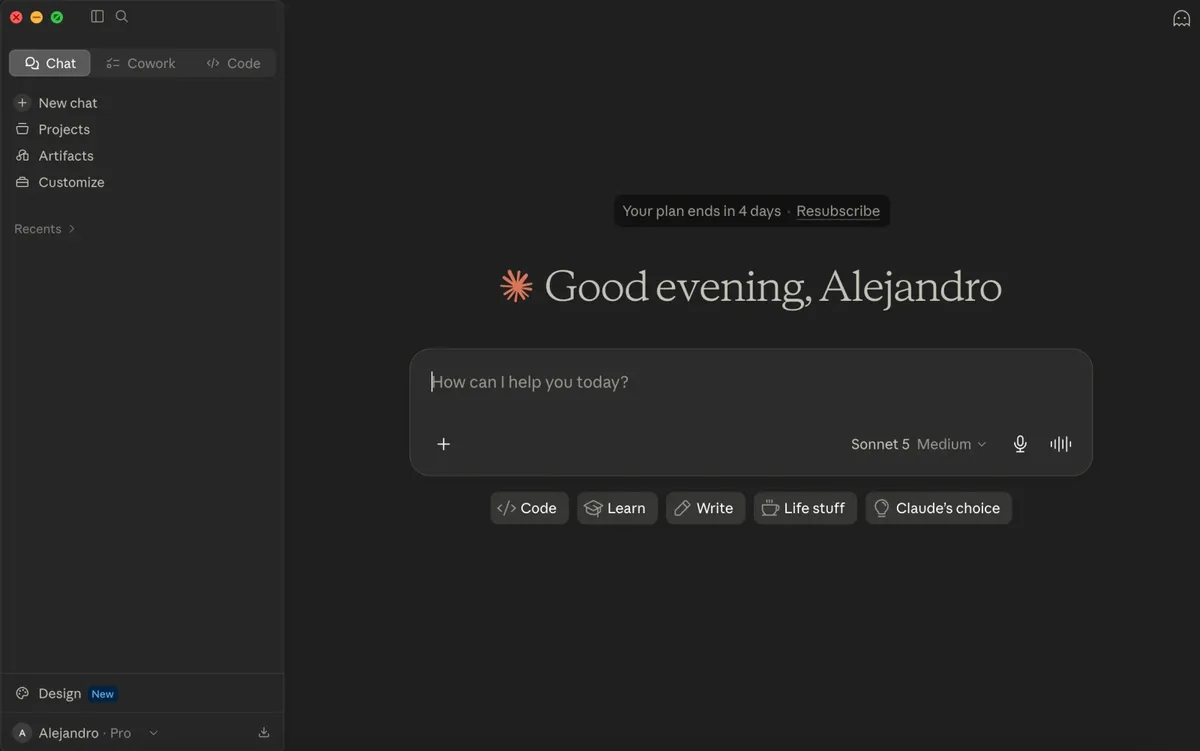This screenshot has width=1200, height=751.
Task: Select the Code suggestion chip
Action: point(529,508)
